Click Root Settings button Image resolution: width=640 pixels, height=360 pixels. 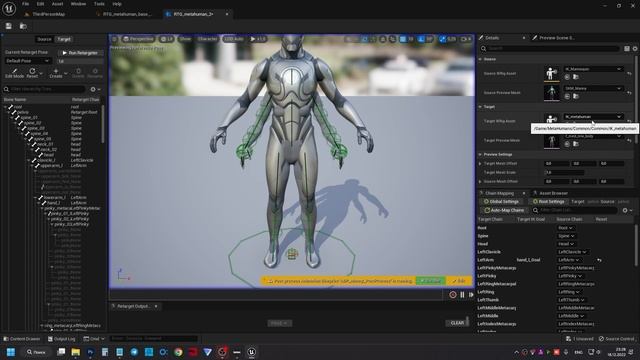[548, 202]
